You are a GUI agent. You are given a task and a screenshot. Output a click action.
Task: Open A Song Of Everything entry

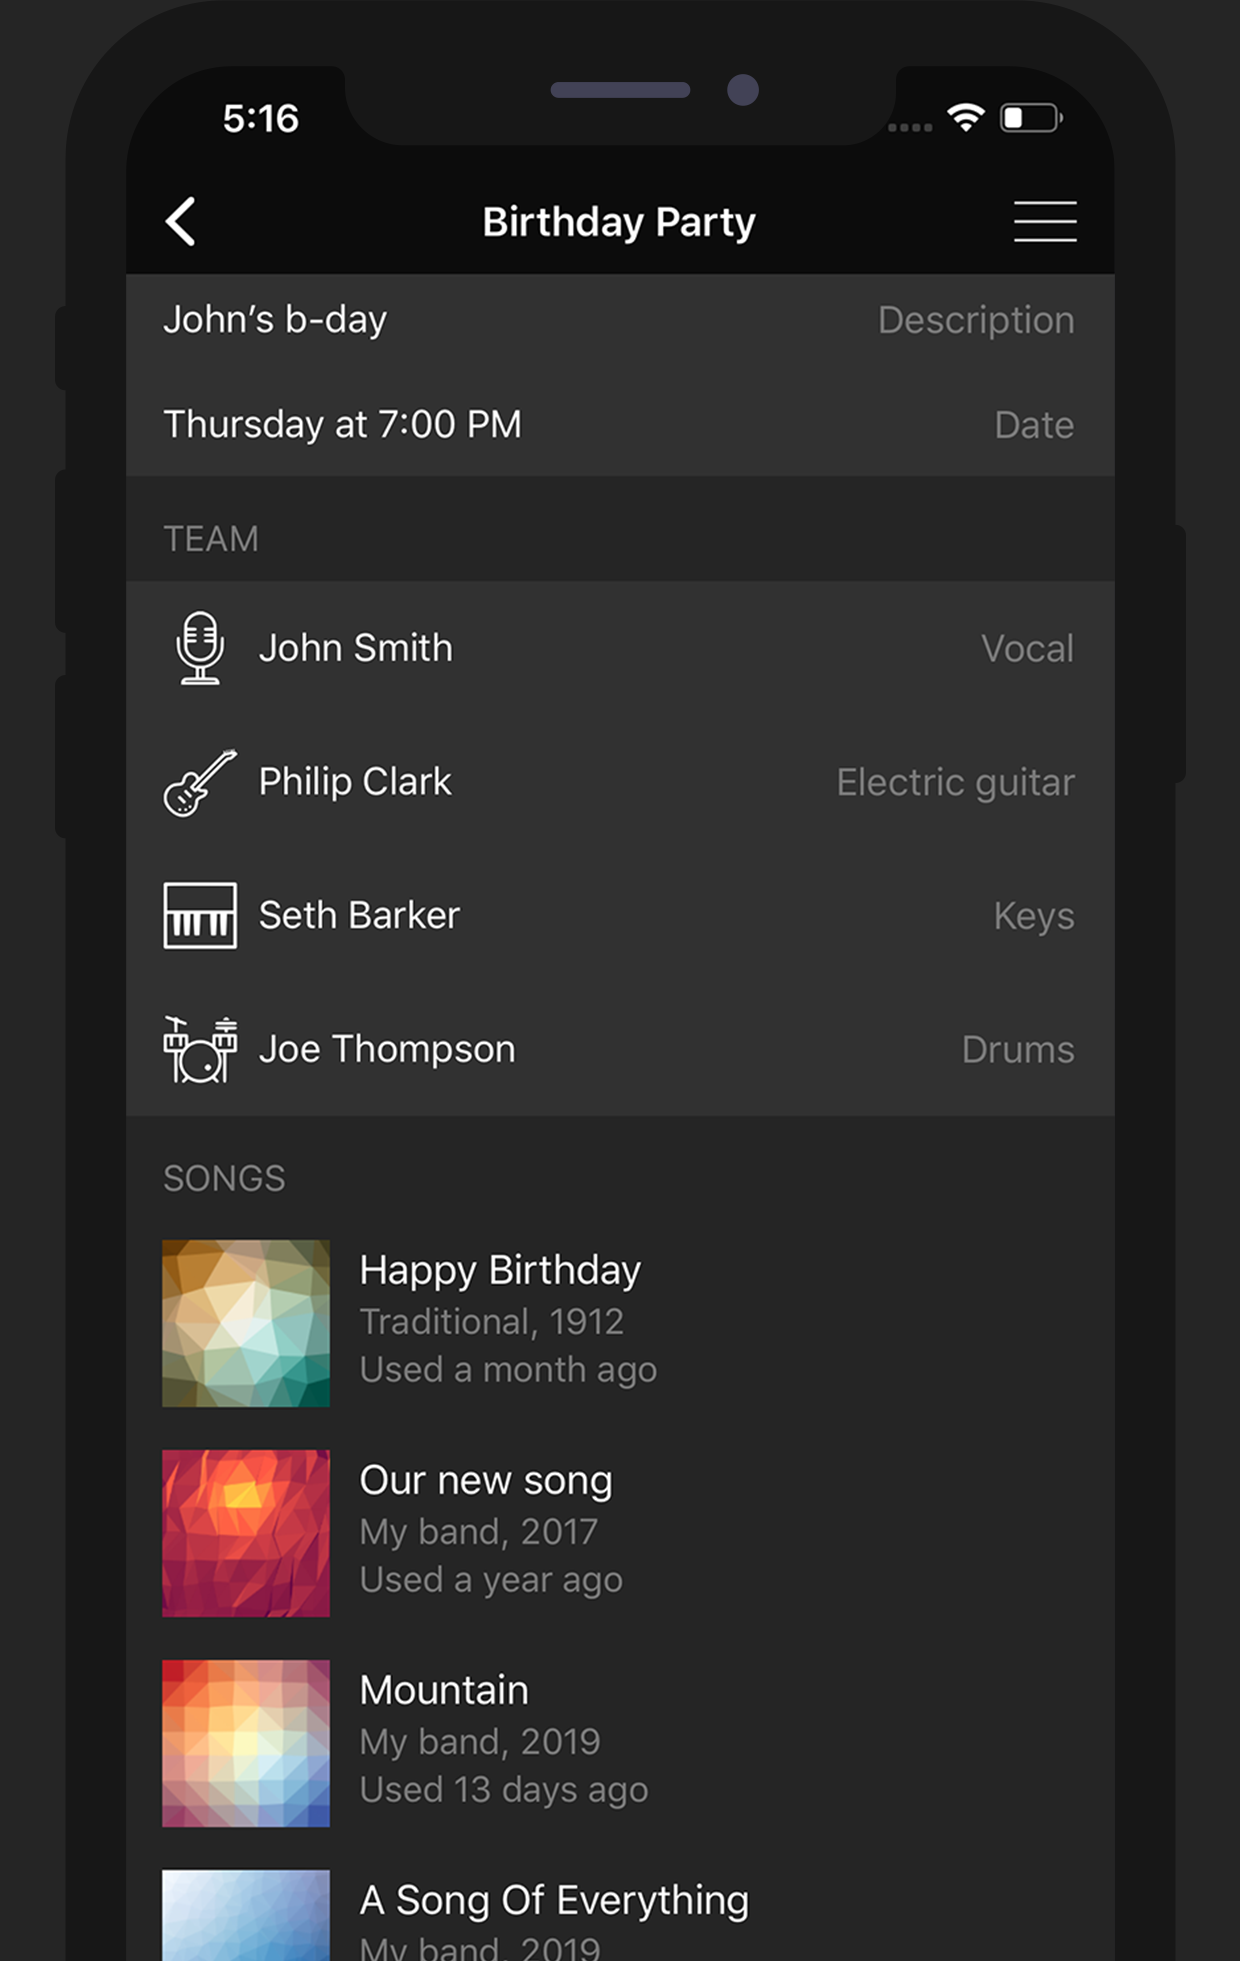pos(620,1915)
